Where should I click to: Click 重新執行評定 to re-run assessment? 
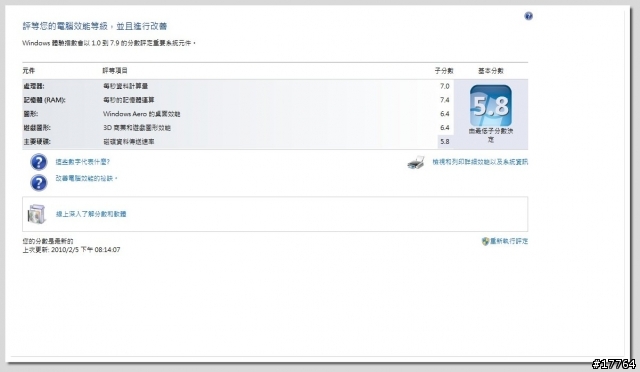click(509, 241)
